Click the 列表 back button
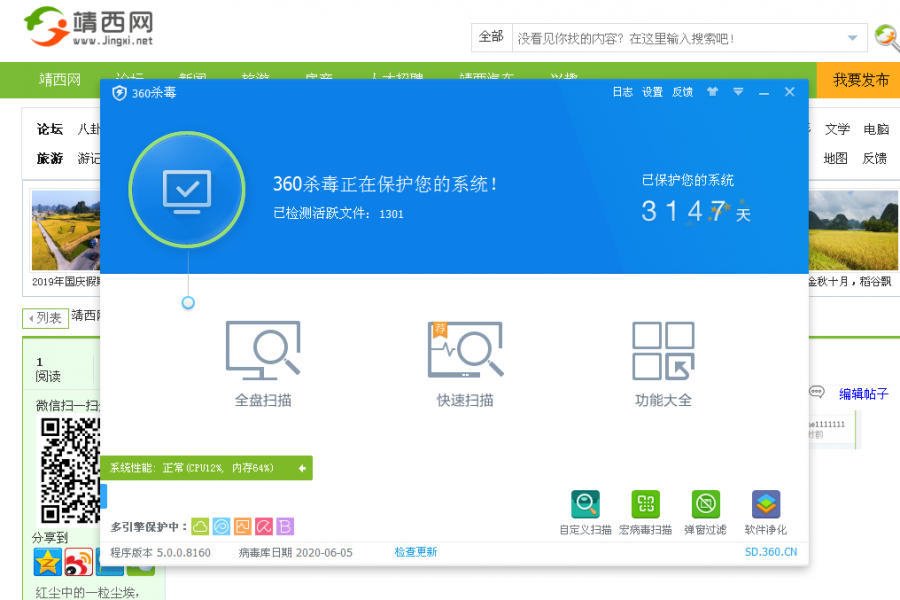Screen dimensions: 900x600 point(45,318)
